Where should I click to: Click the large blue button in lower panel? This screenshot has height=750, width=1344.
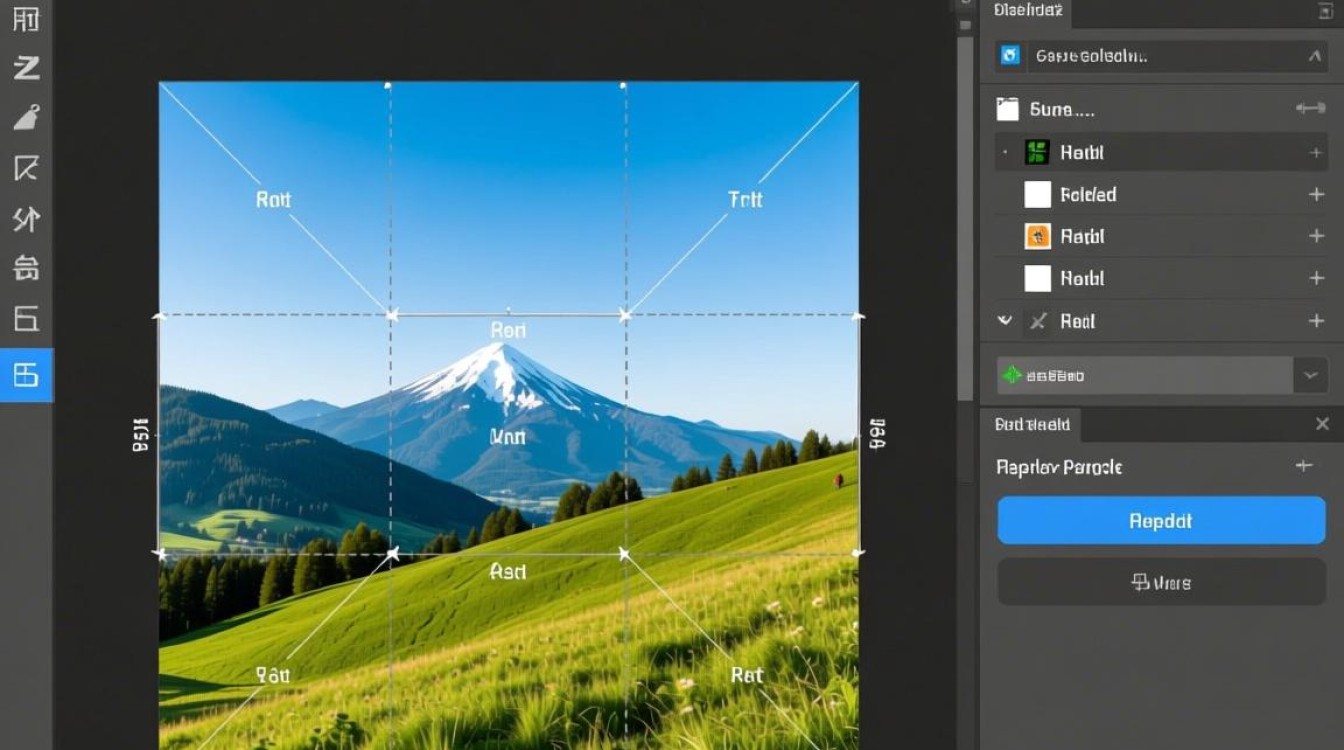point(1161,521)
